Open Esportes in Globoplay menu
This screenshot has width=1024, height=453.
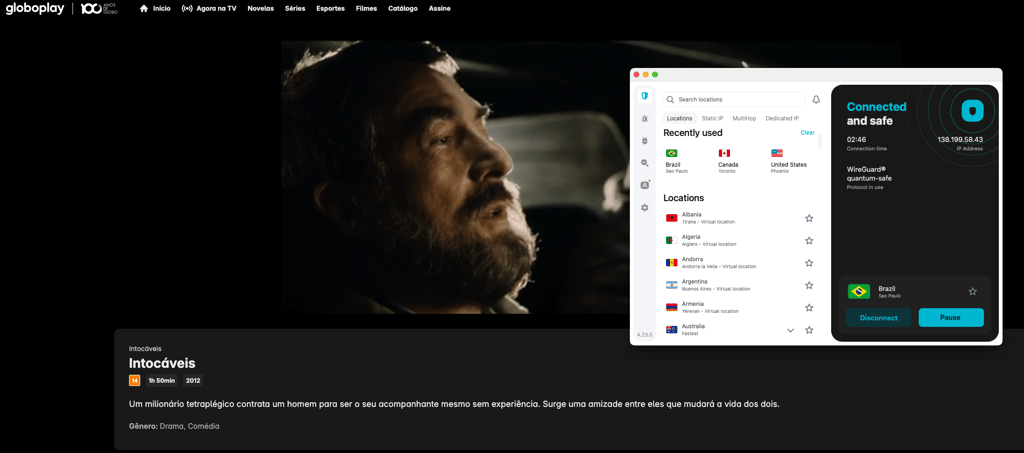(x=330, y=9)
